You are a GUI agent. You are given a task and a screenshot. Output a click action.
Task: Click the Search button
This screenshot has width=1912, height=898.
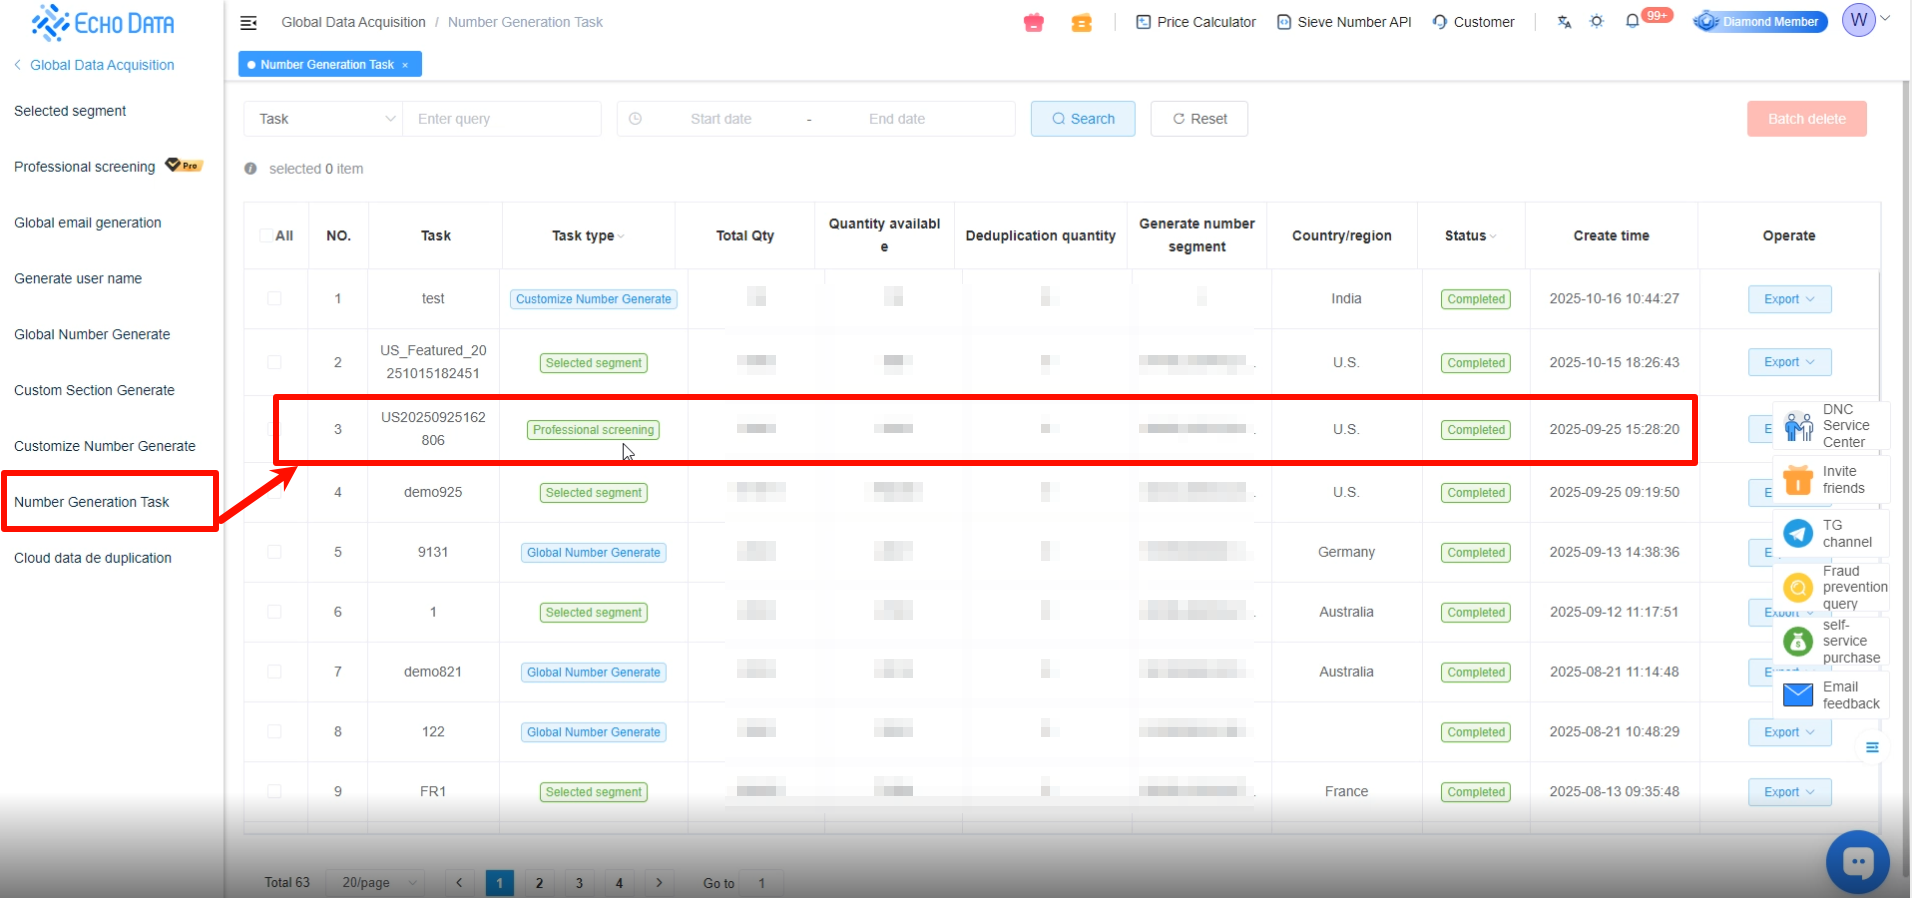point(1082,119)
